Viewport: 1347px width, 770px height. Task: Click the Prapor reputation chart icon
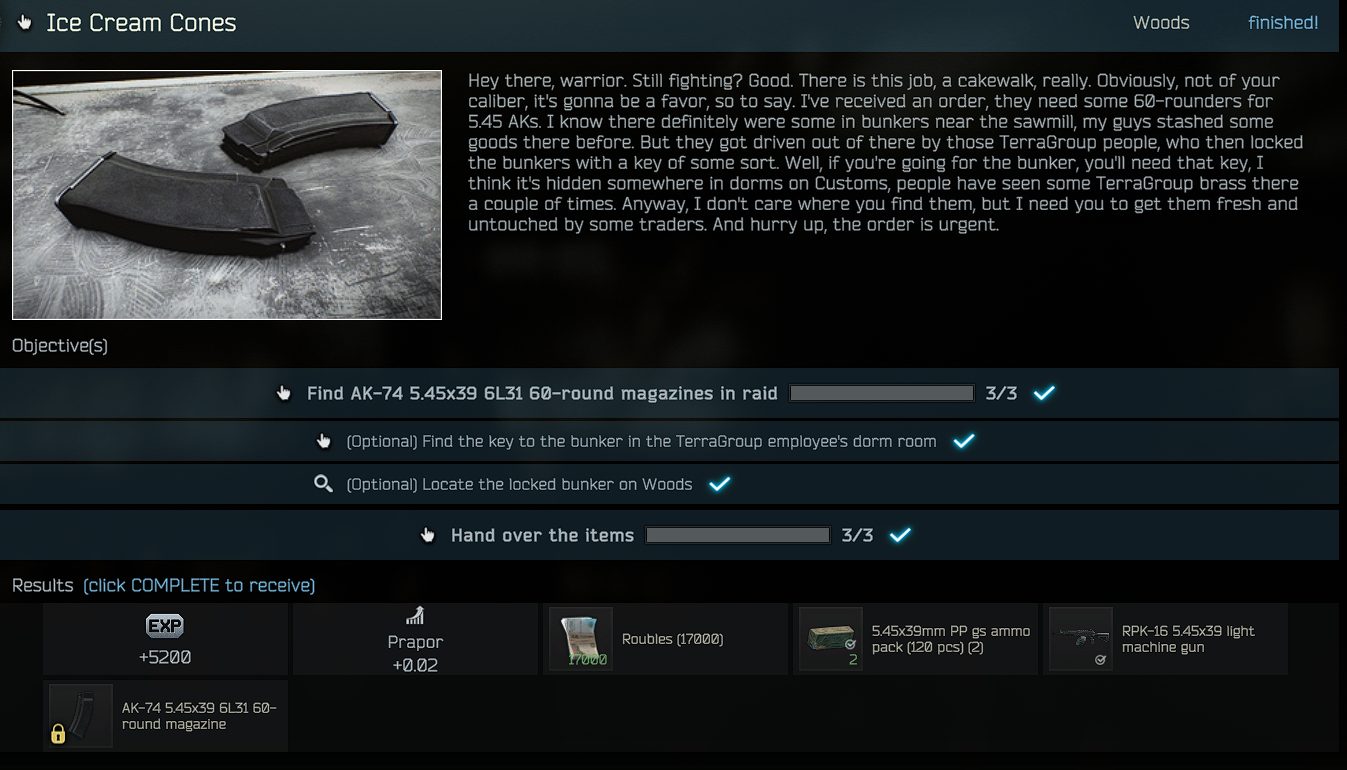tap(415, 616)
